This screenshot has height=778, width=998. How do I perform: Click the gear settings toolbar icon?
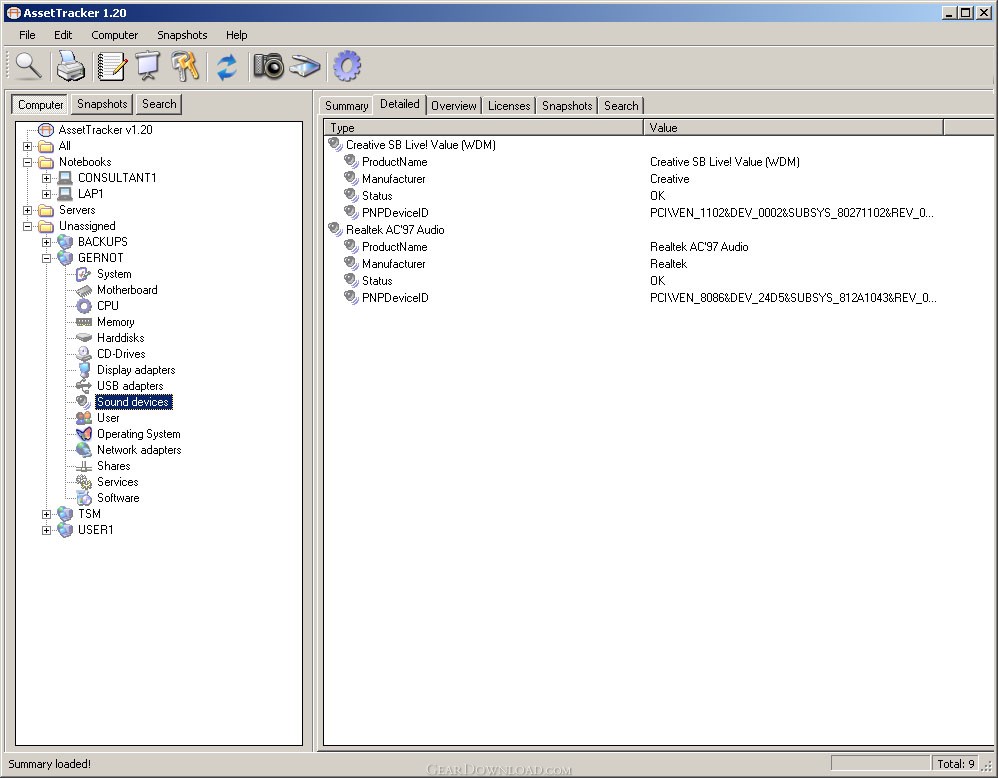point(347,67)
